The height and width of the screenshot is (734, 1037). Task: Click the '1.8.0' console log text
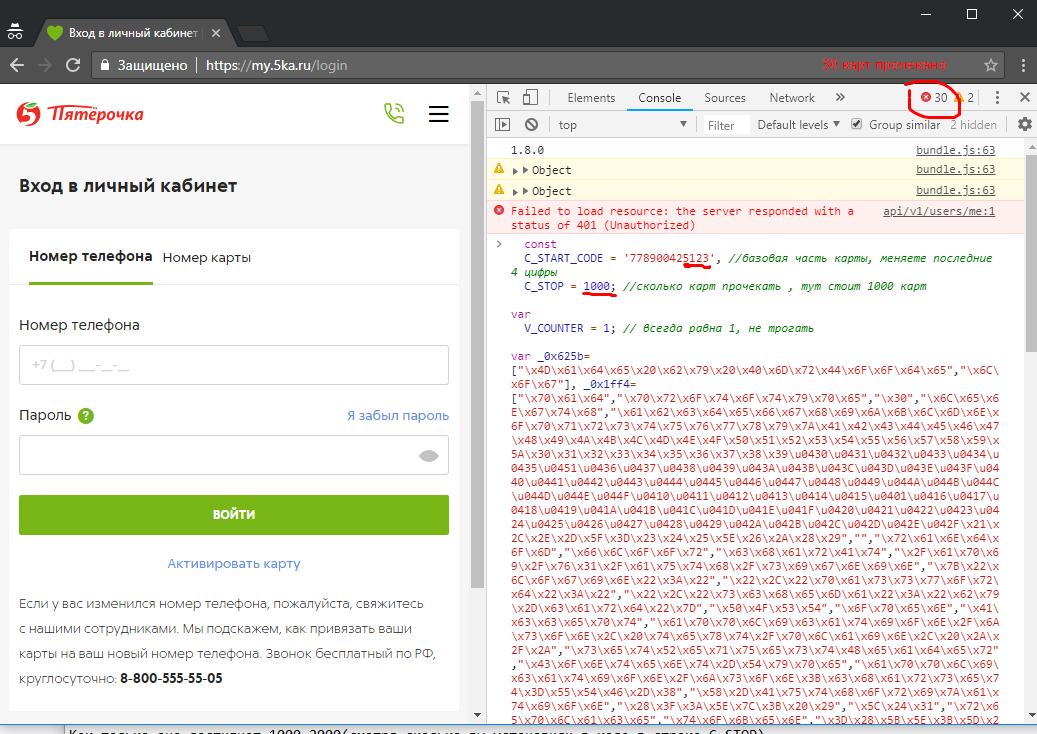click(x=527, y=150)
